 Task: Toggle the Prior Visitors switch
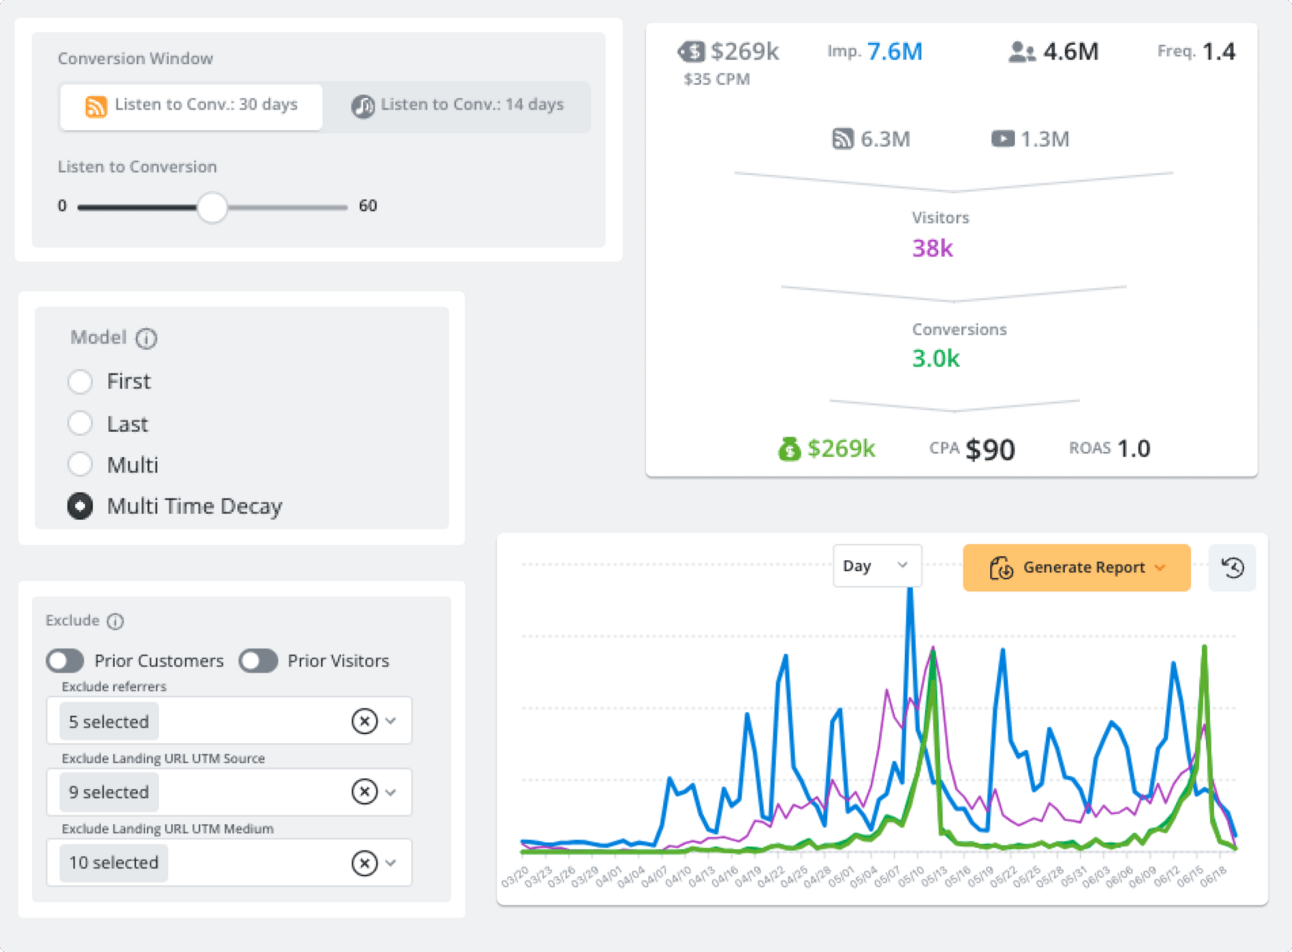click(x=258, y=661)
